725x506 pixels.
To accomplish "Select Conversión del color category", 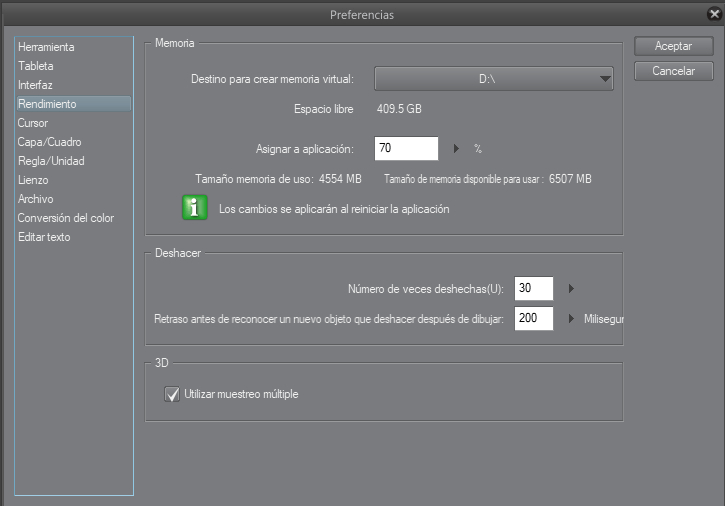I will (x=66, y=218).
